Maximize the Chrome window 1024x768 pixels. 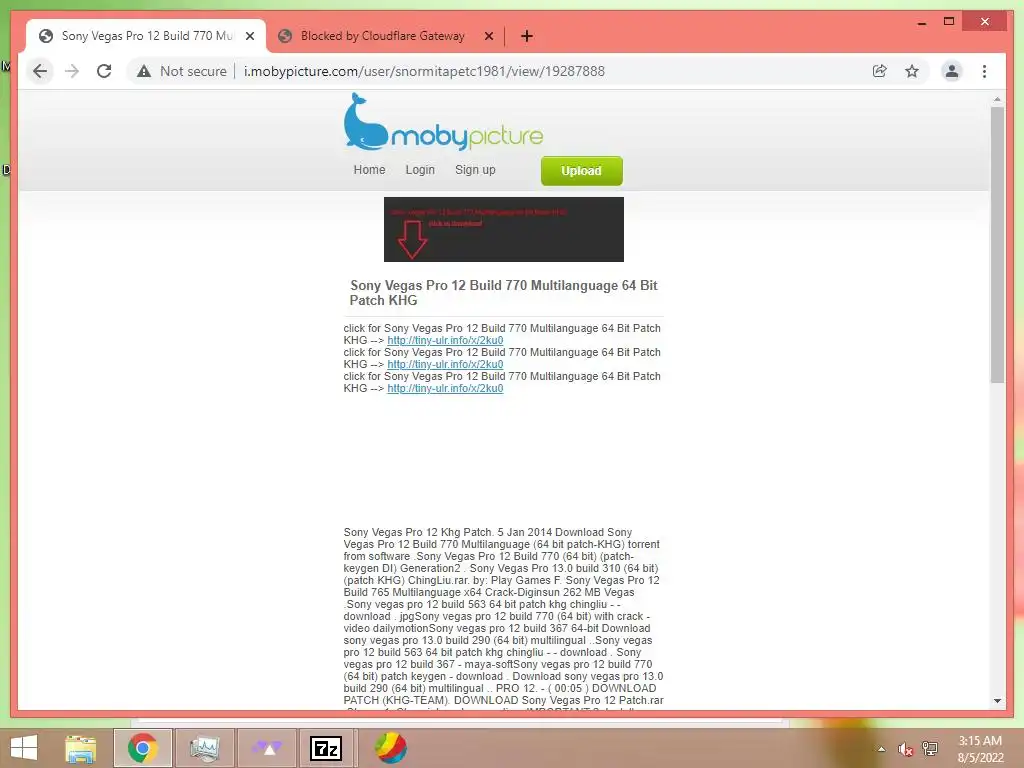pyautogui.click(x=949, y=22)
